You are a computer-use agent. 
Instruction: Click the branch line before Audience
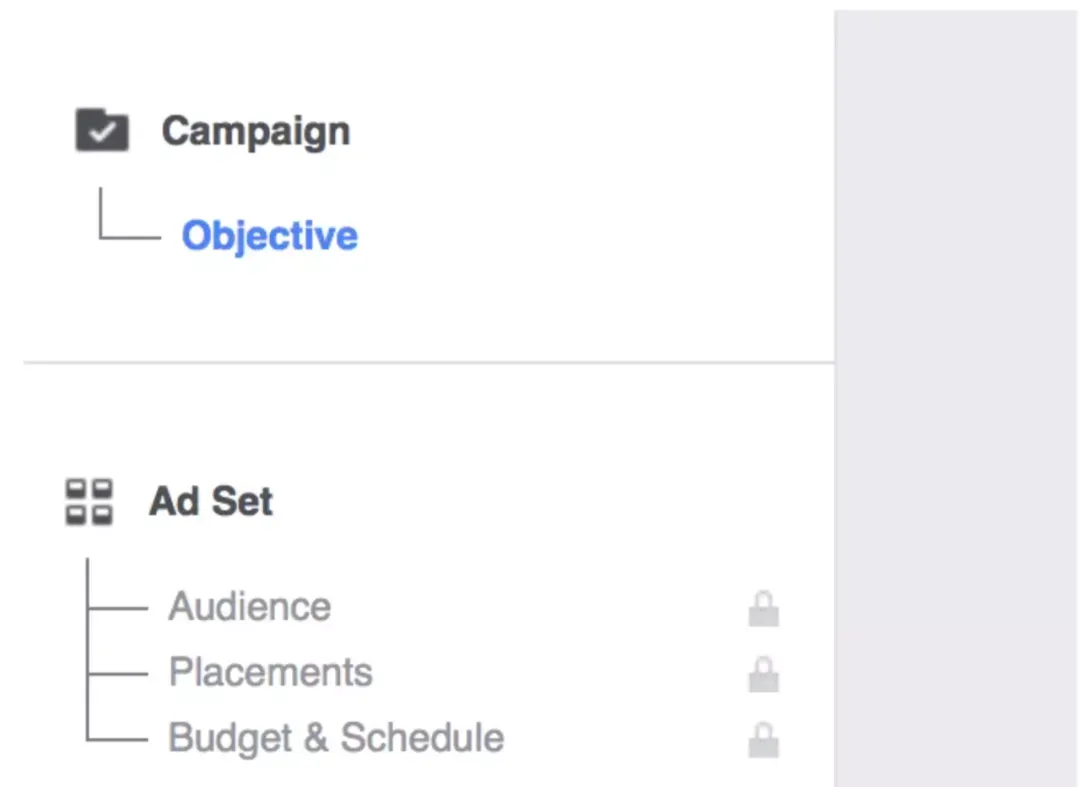[x=117, y=608]
